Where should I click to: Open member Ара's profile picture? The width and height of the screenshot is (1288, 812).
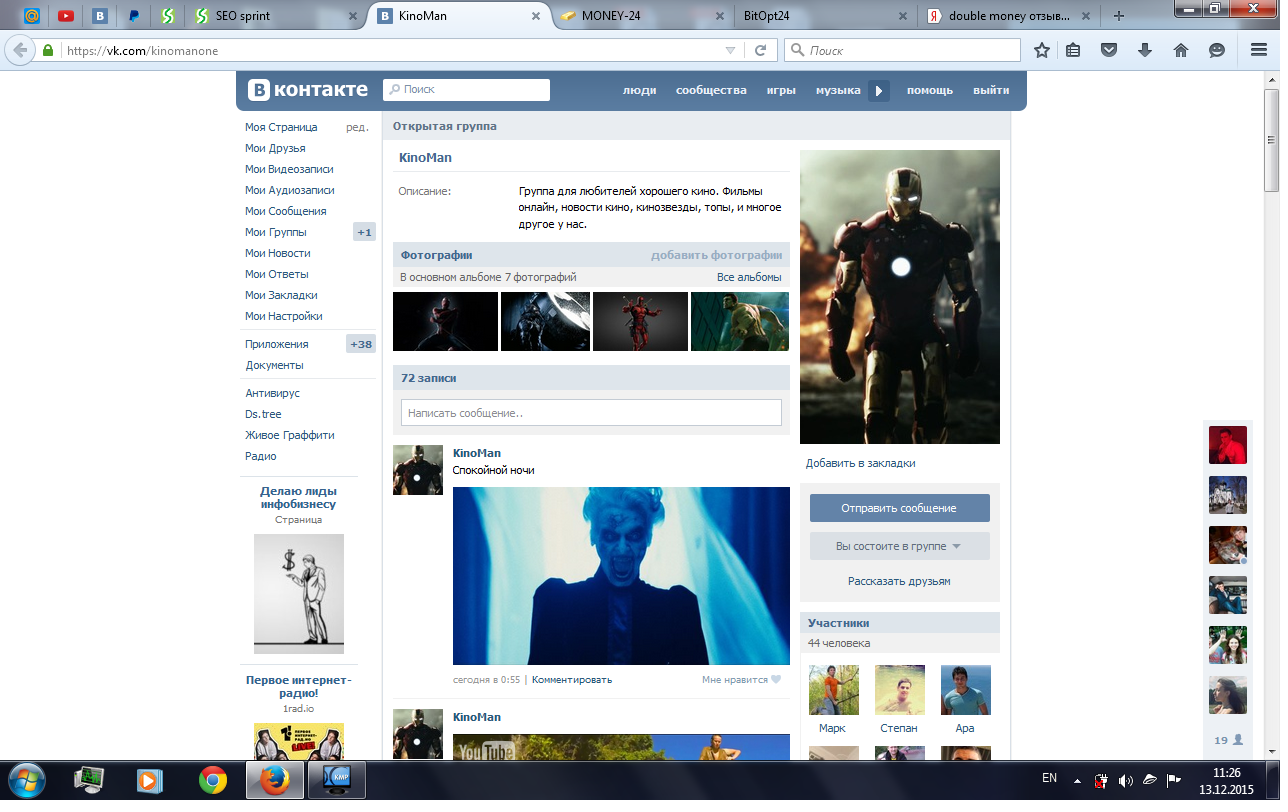point(965,690)
